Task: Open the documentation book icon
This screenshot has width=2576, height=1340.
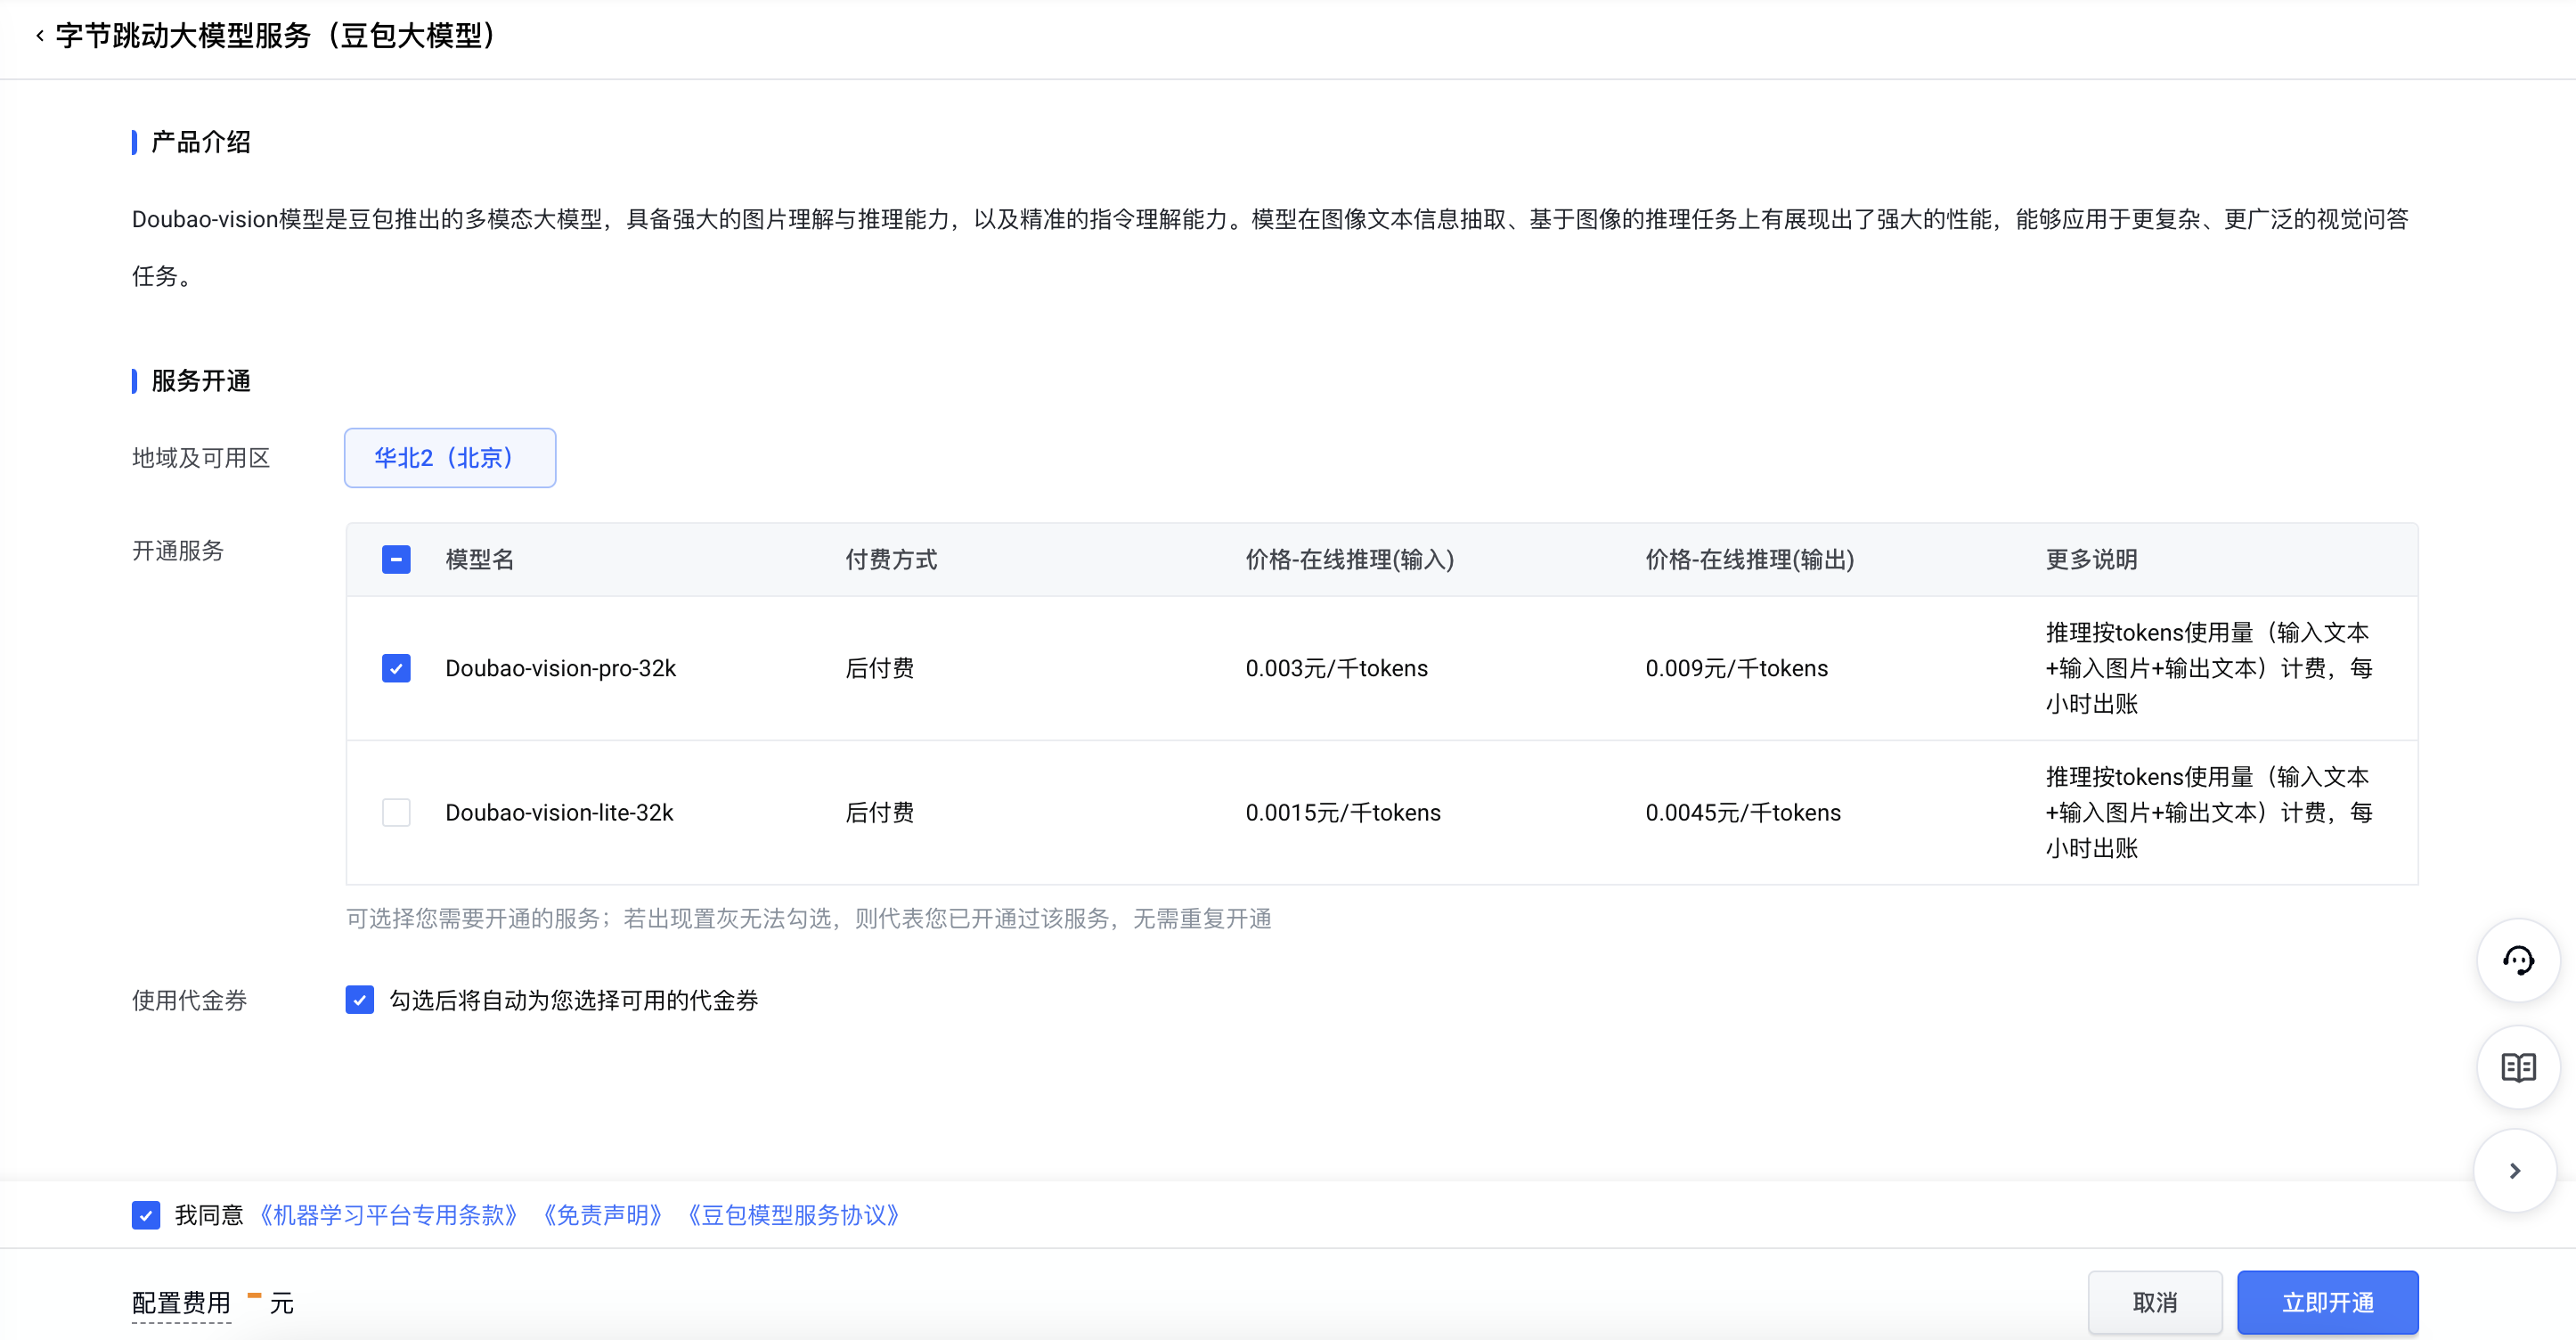Action: click(2517, 1067)
